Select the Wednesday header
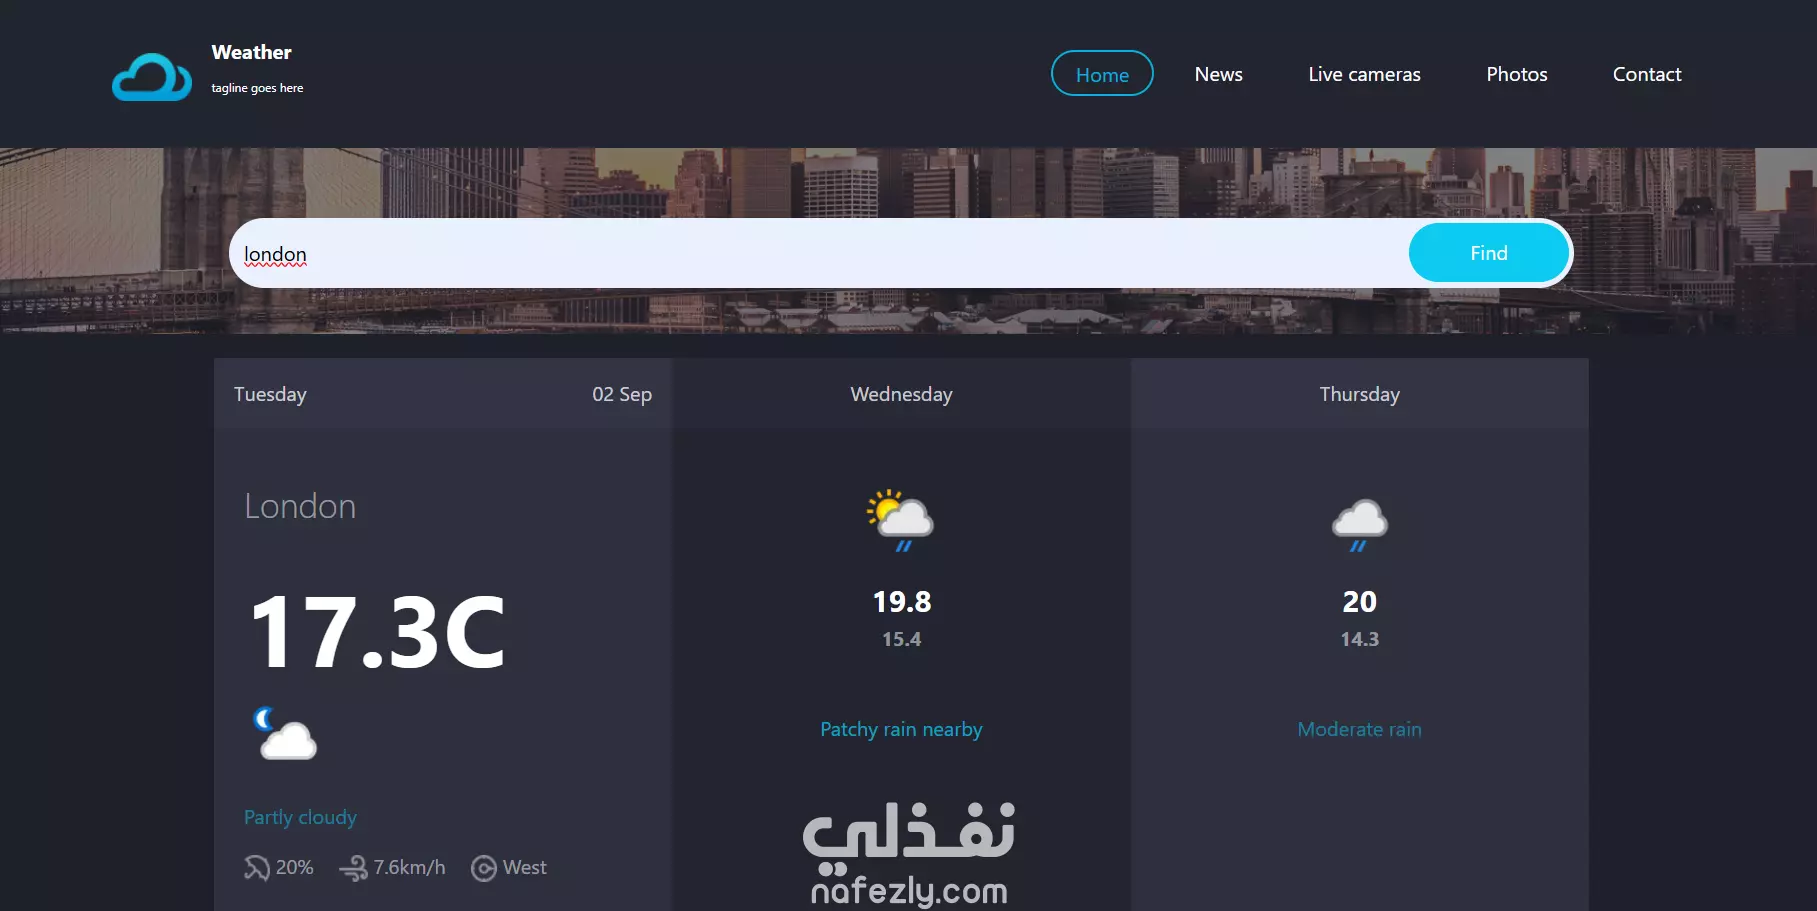The height and width of the screenshot is (911, 1817). (x=901, y=394)
